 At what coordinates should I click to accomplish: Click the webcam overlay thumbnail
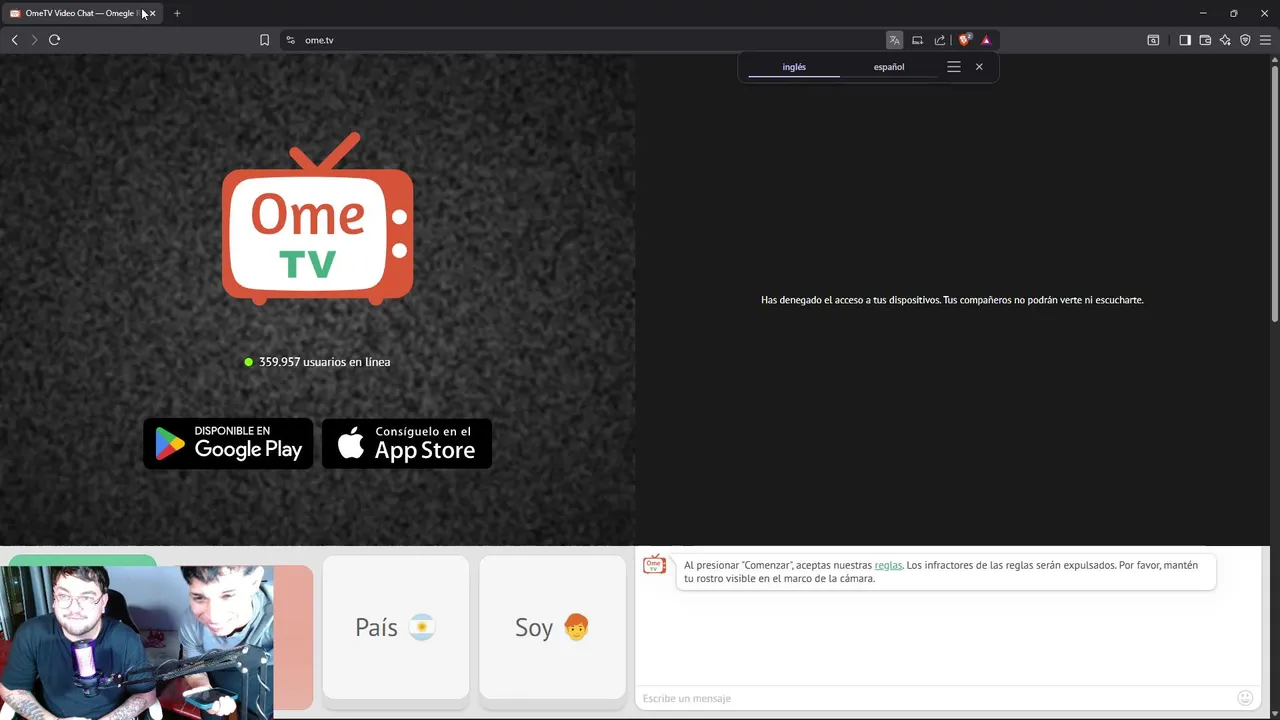point(137,642)
